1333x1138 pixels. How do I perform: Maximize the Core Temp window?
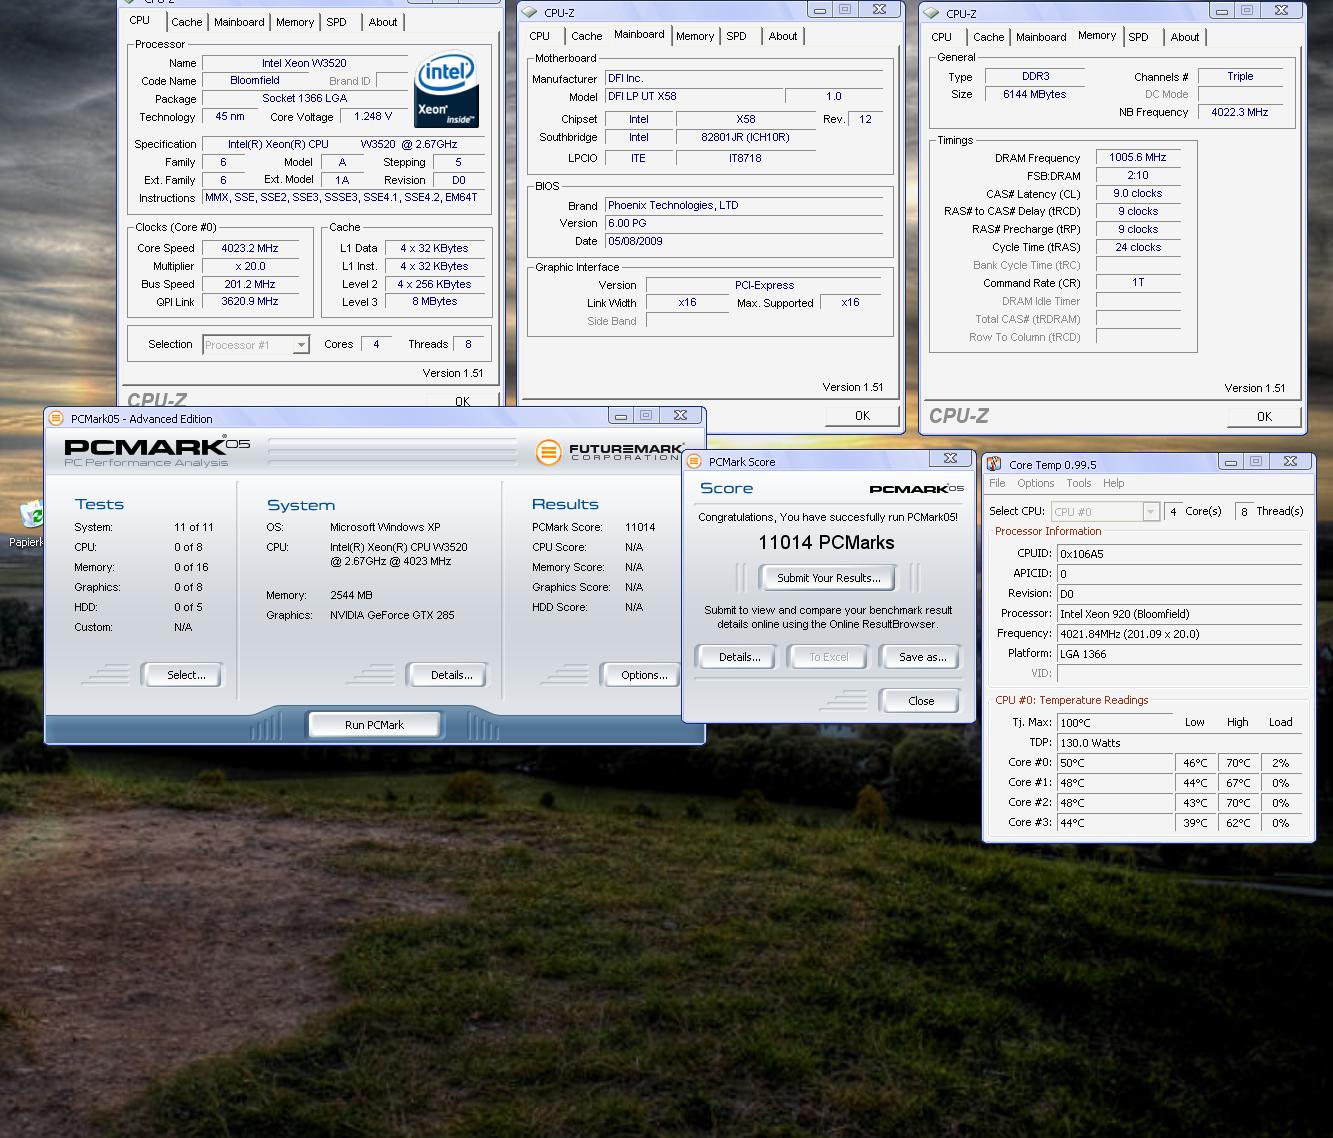click(1256, 462)
